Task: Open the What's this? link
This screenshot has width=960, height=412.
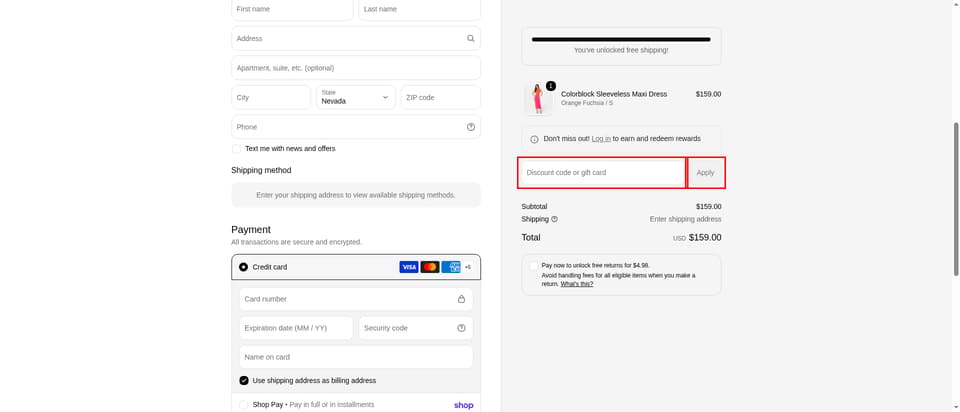Action: coord(577,284)
